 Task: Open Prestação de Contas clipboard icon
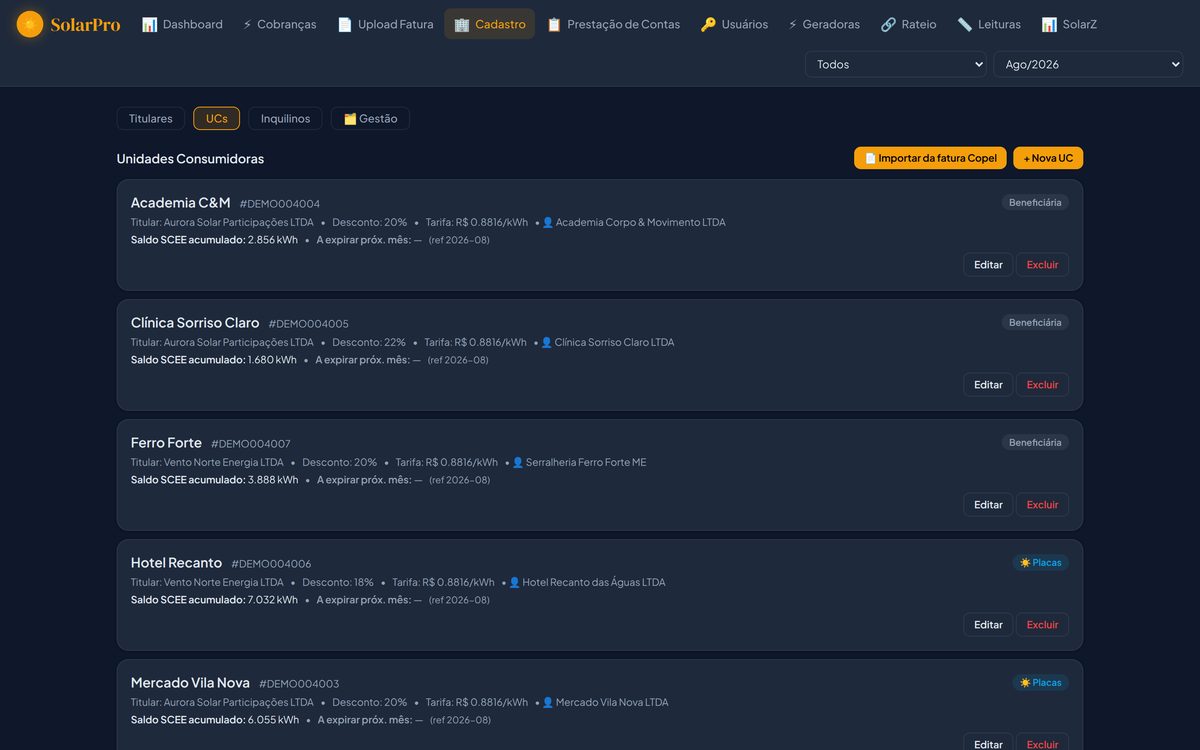554,24
